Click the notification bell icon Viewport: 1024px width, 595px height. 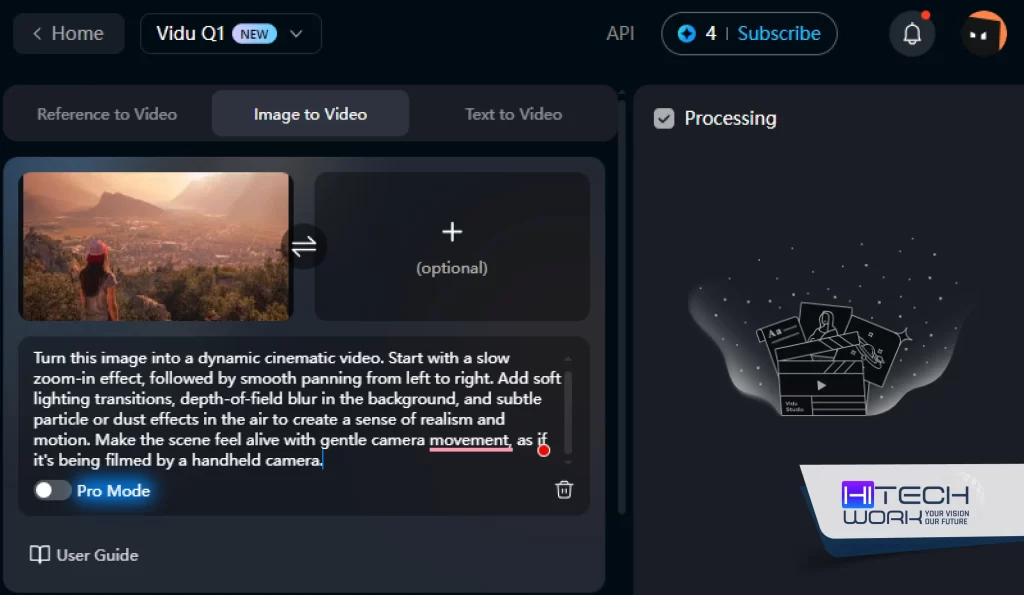pos(912,34)
